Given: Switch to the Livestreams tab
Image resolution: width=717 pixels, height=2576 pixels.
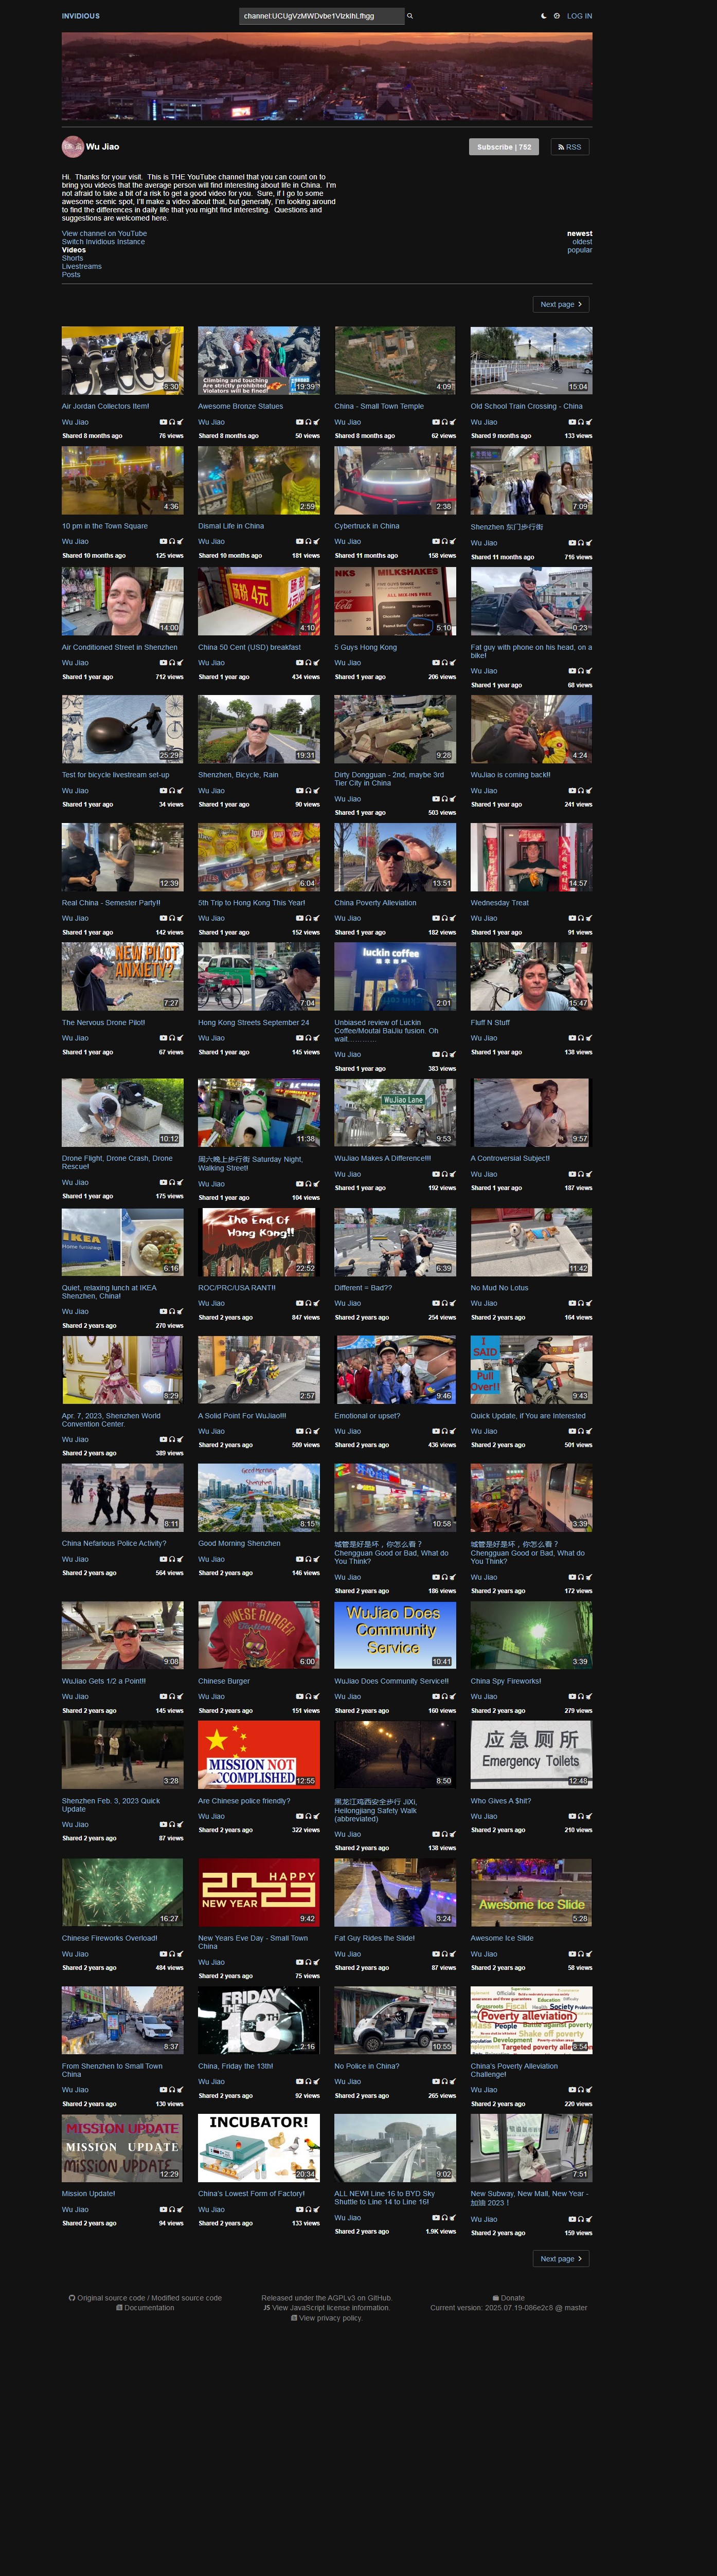Looking at the screenshot, I should pyautogui.click(x=82, y=266).
